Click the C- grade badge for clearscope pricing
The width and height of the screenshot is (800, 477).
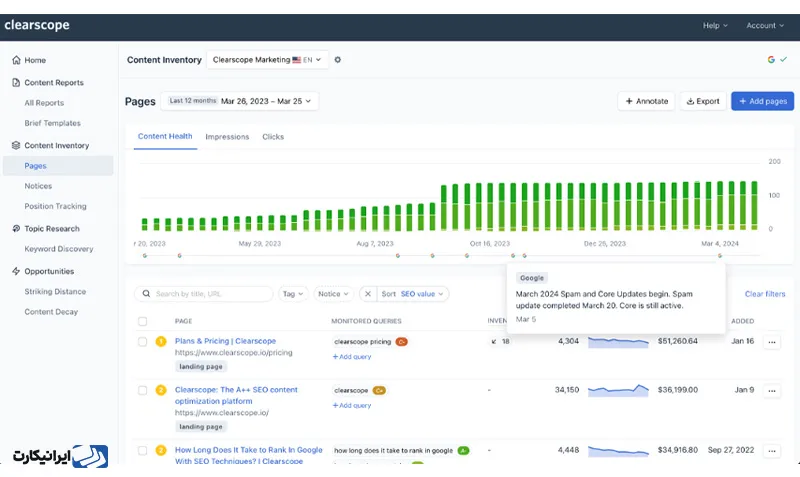[x=402, y=342]
